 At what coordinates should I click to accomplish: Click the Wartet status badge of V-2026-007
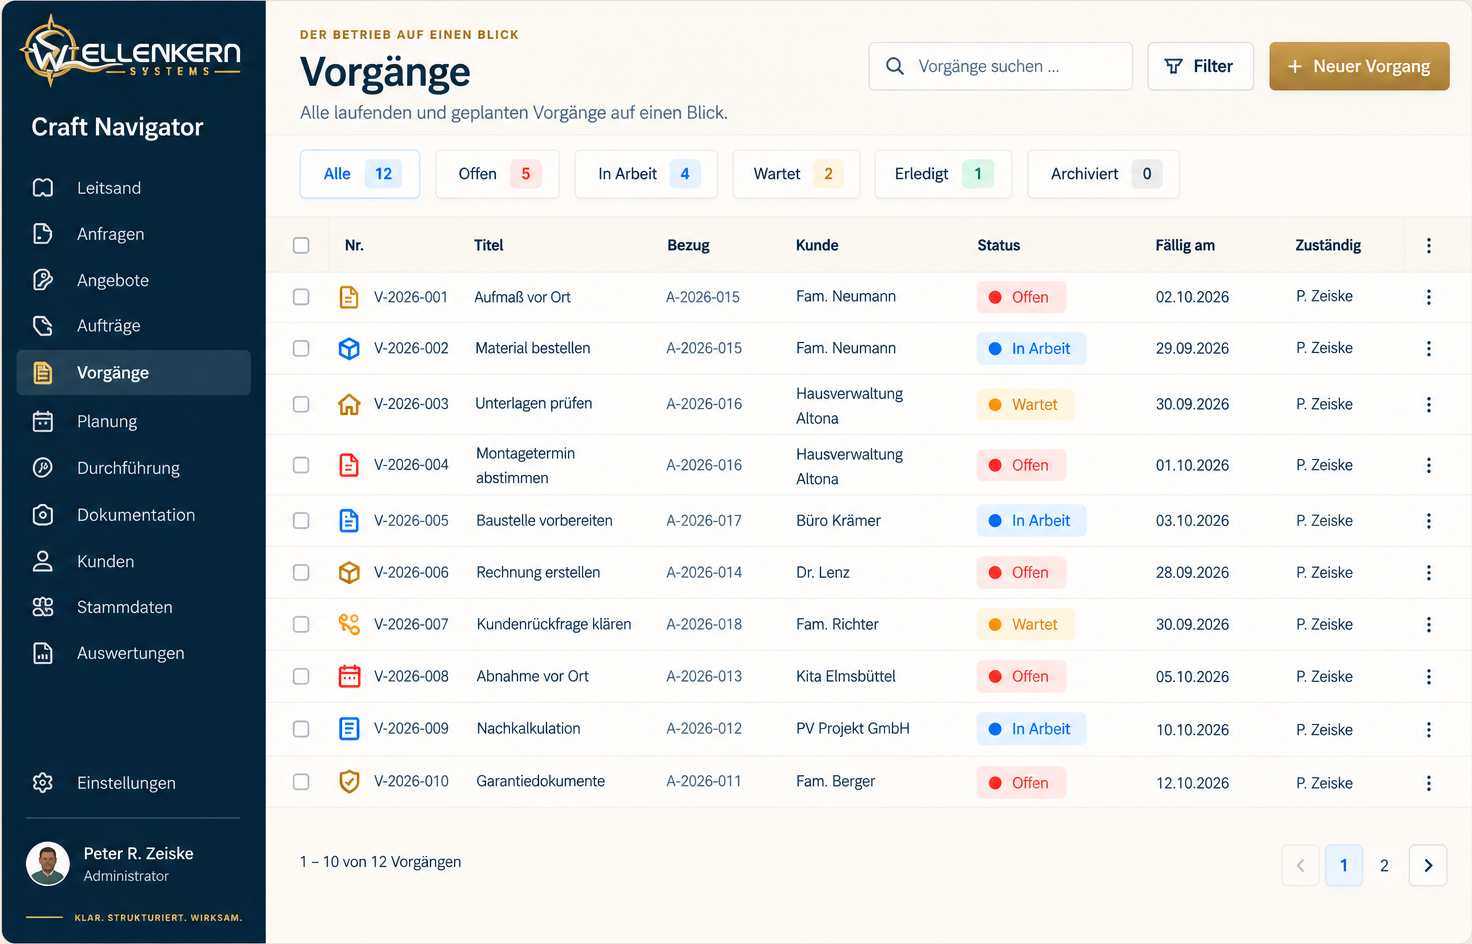click(1025, 624)
